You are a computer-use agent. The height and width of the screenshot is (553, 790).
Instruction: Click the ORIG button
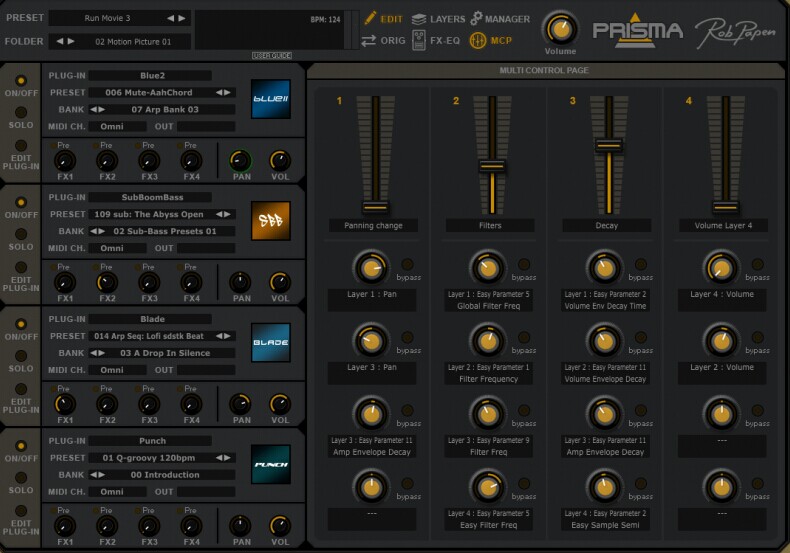(383, 41)
